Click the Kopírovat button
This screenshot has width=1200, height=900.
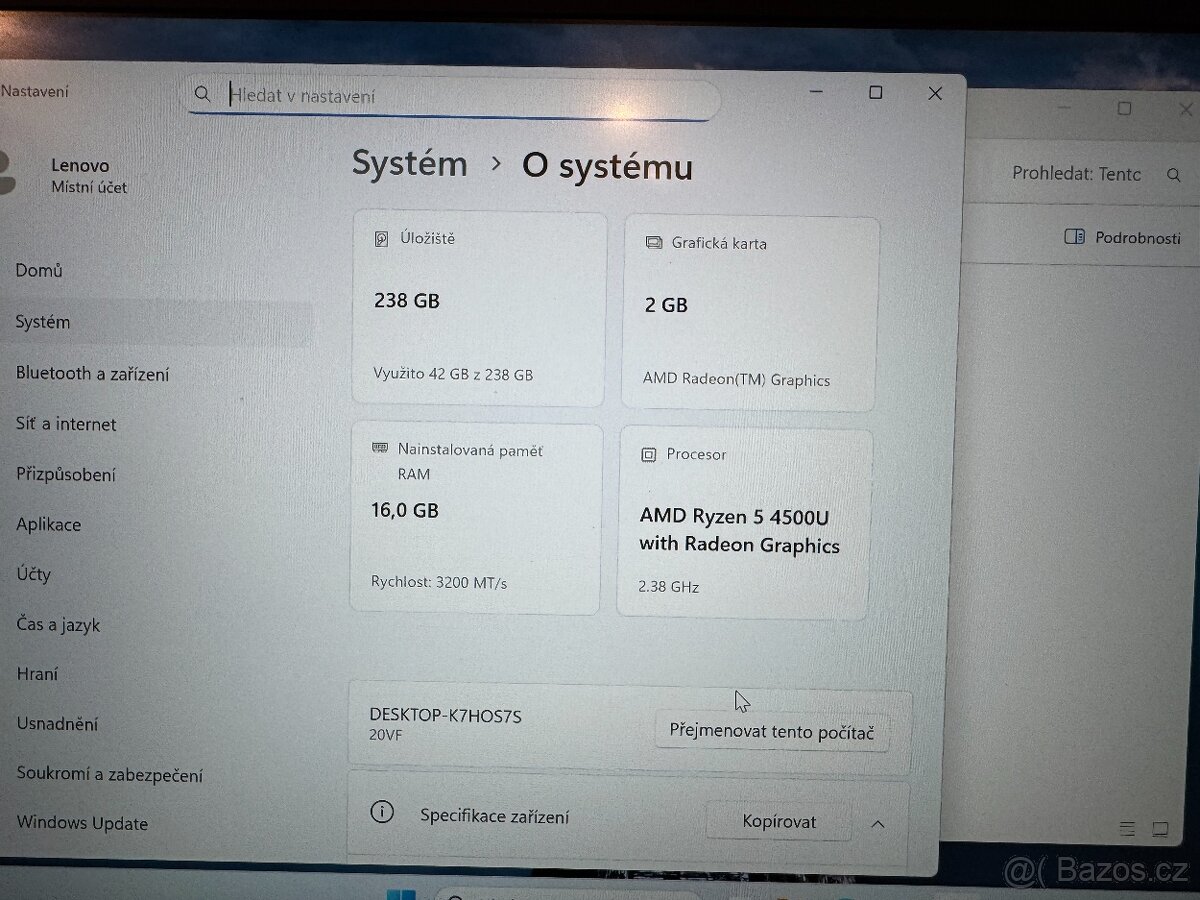[777, 820]
